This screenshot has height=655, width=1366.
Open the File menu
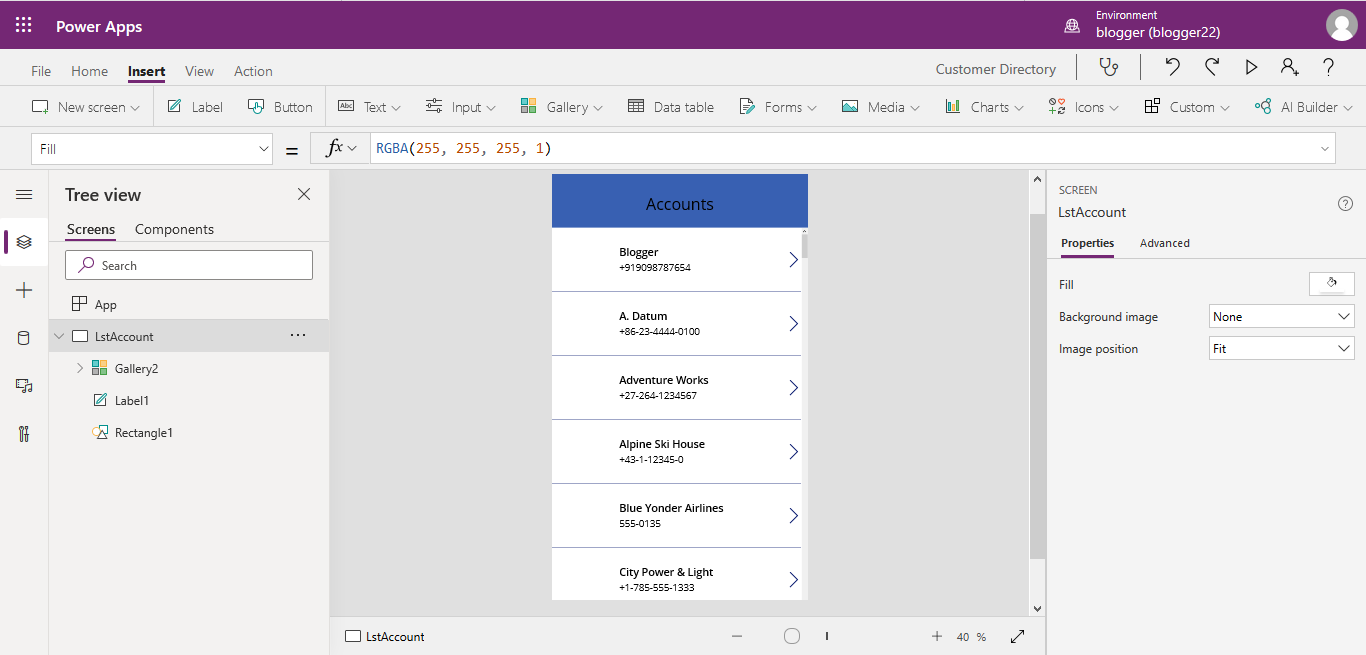pos(41,71)
